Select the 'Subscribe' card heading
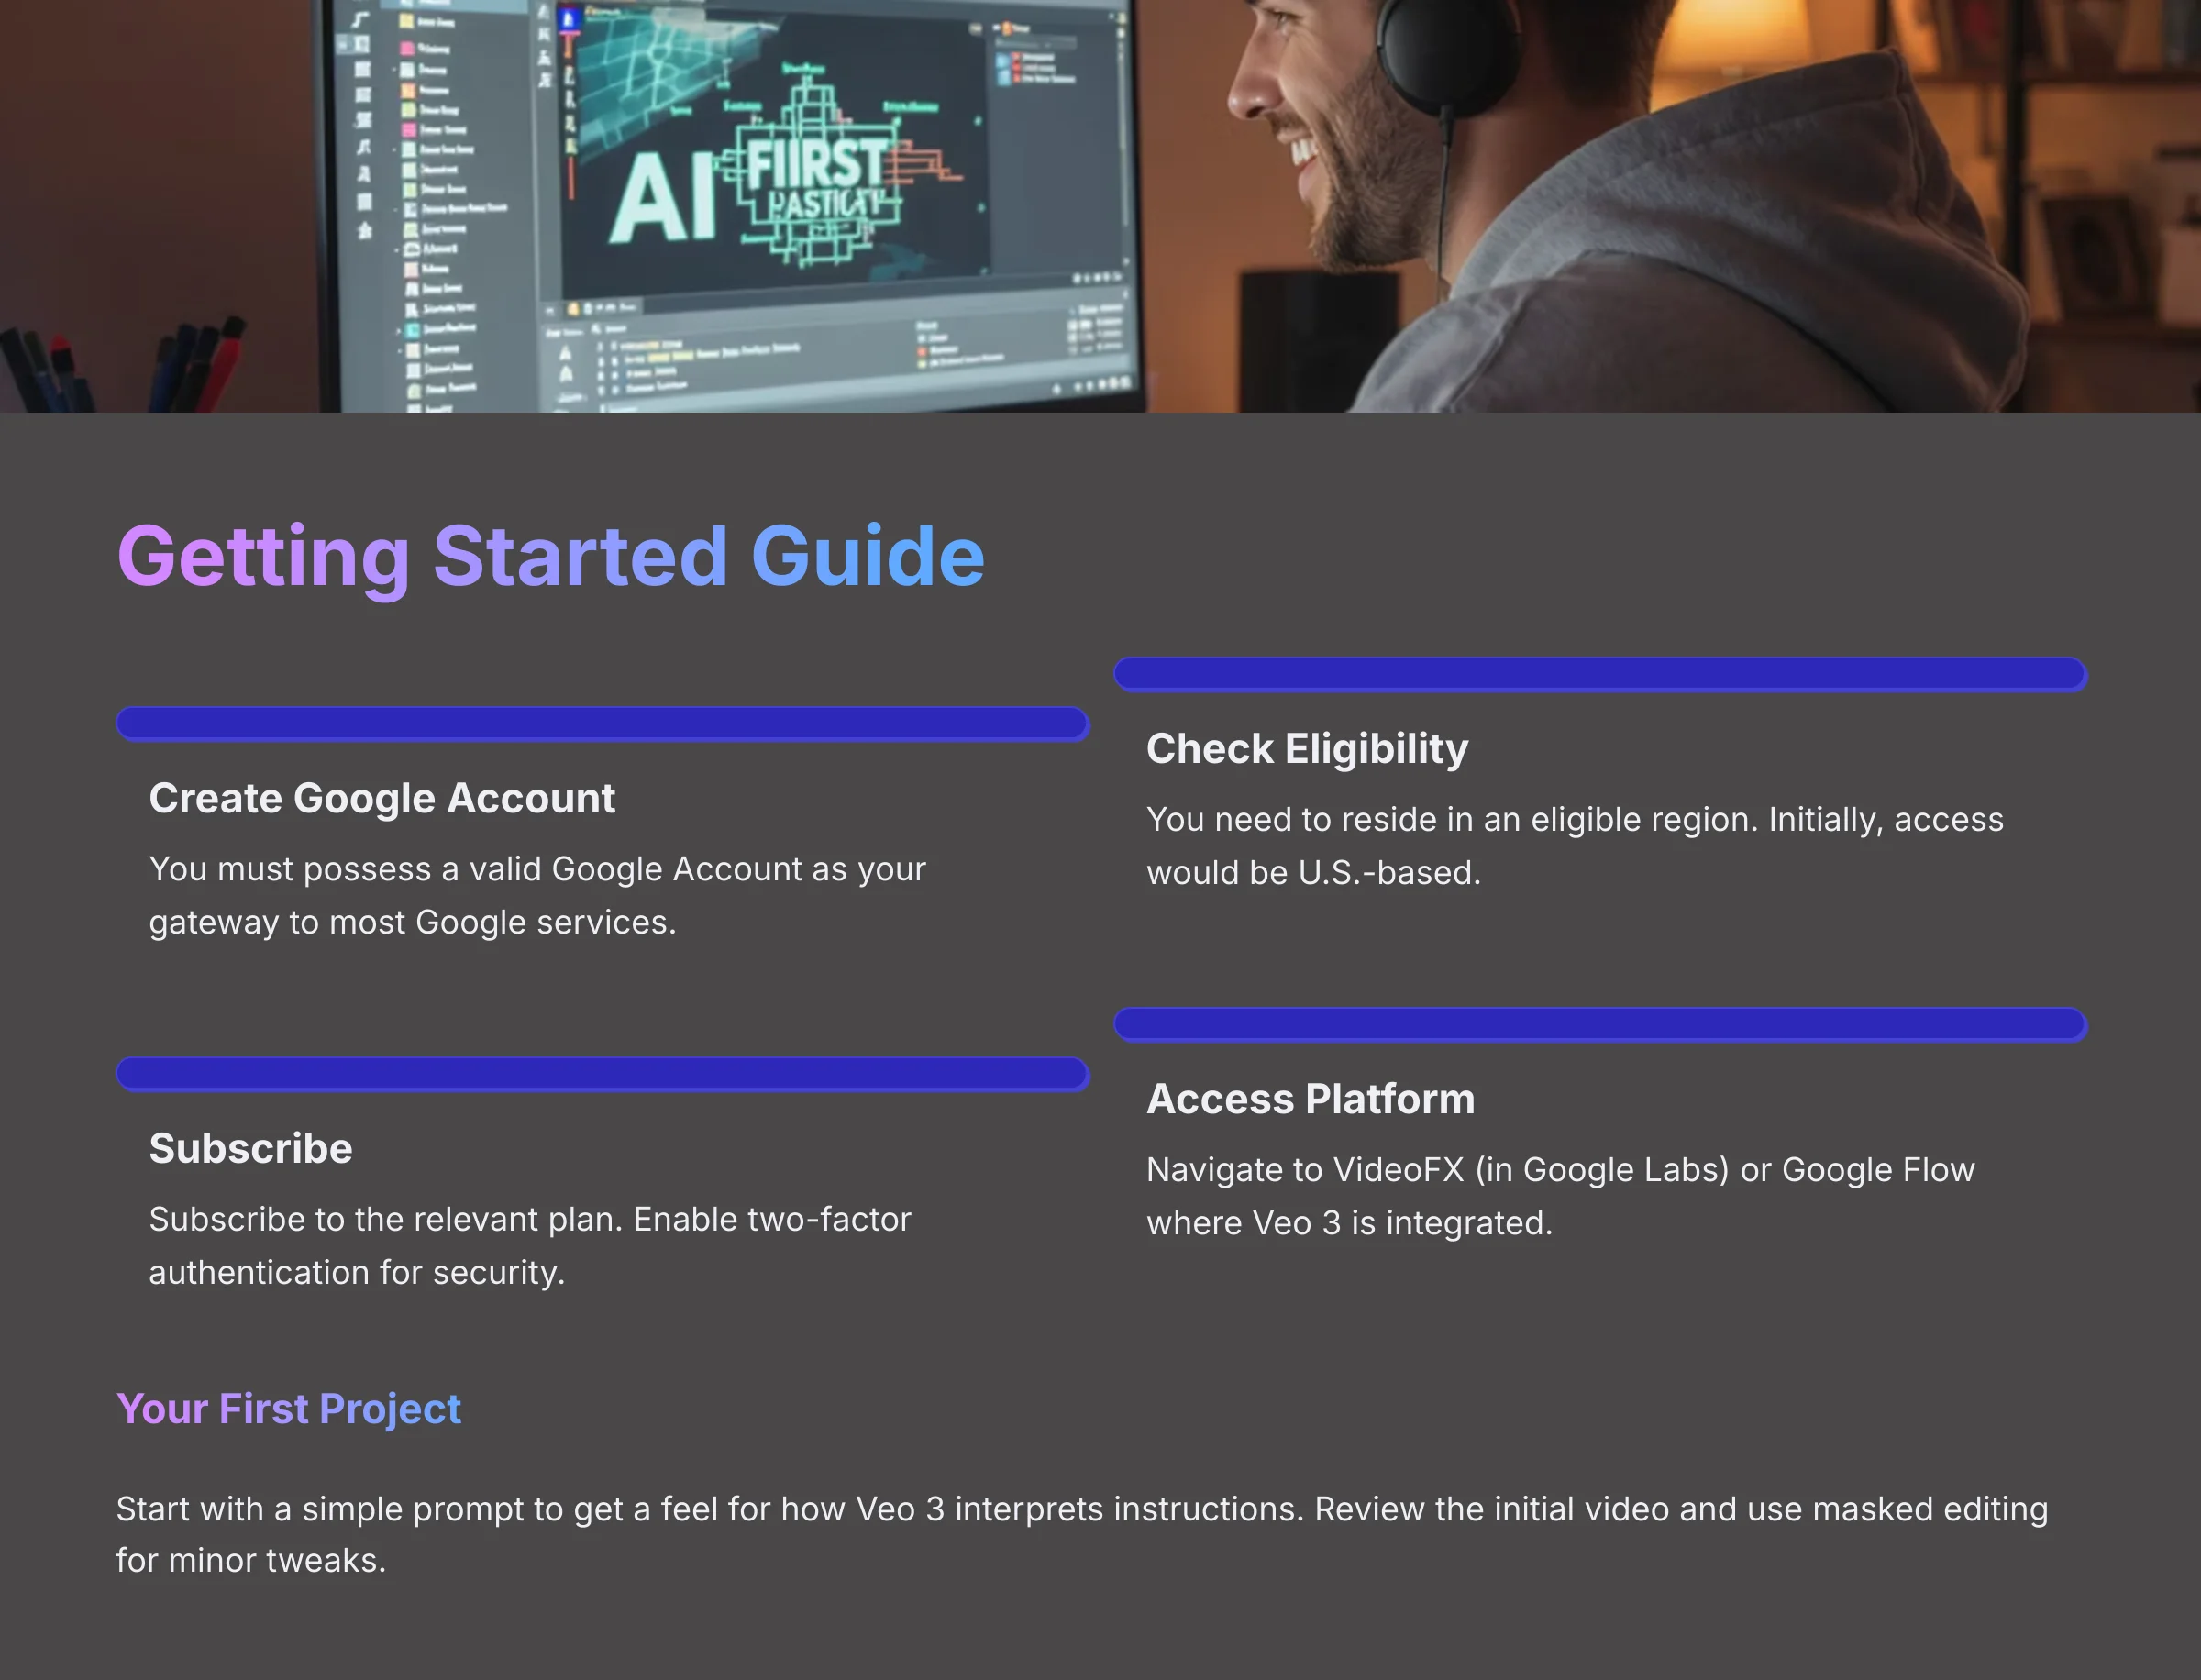The width and height of the screenshot is (2201, 1680). (x=251, y=1148)
